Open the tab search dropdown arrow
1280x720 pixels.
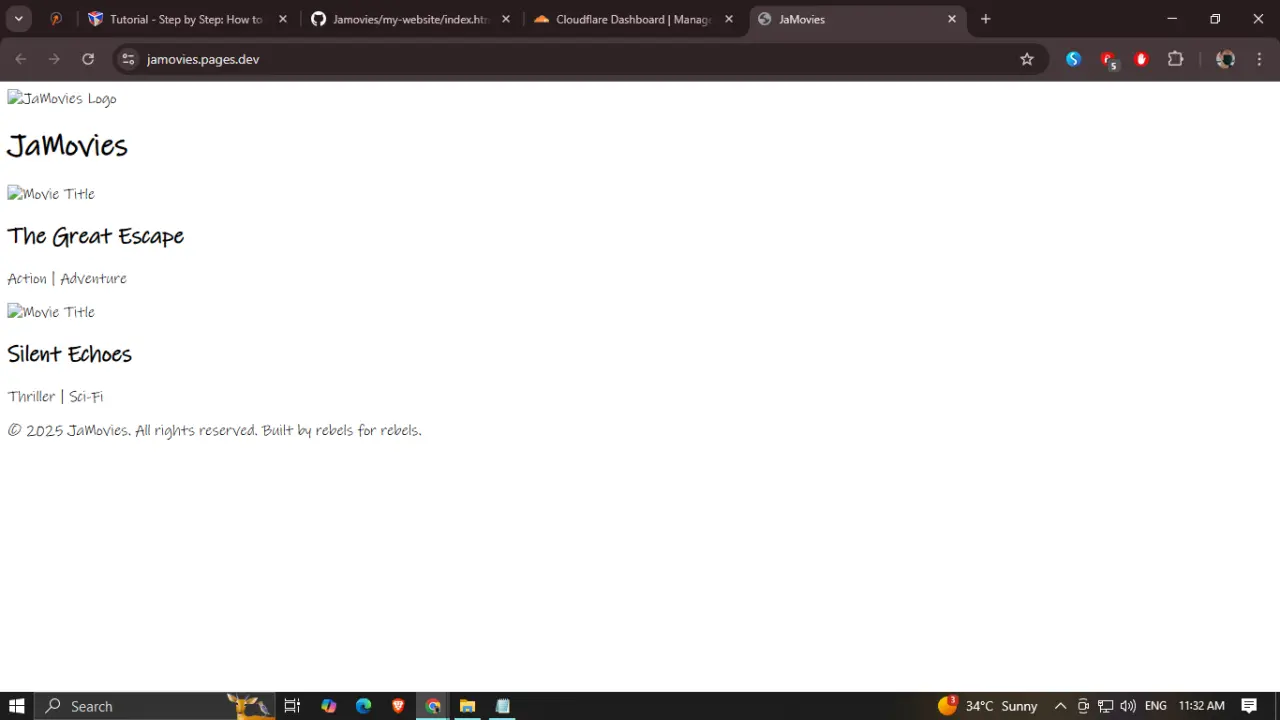click(18, 19)
